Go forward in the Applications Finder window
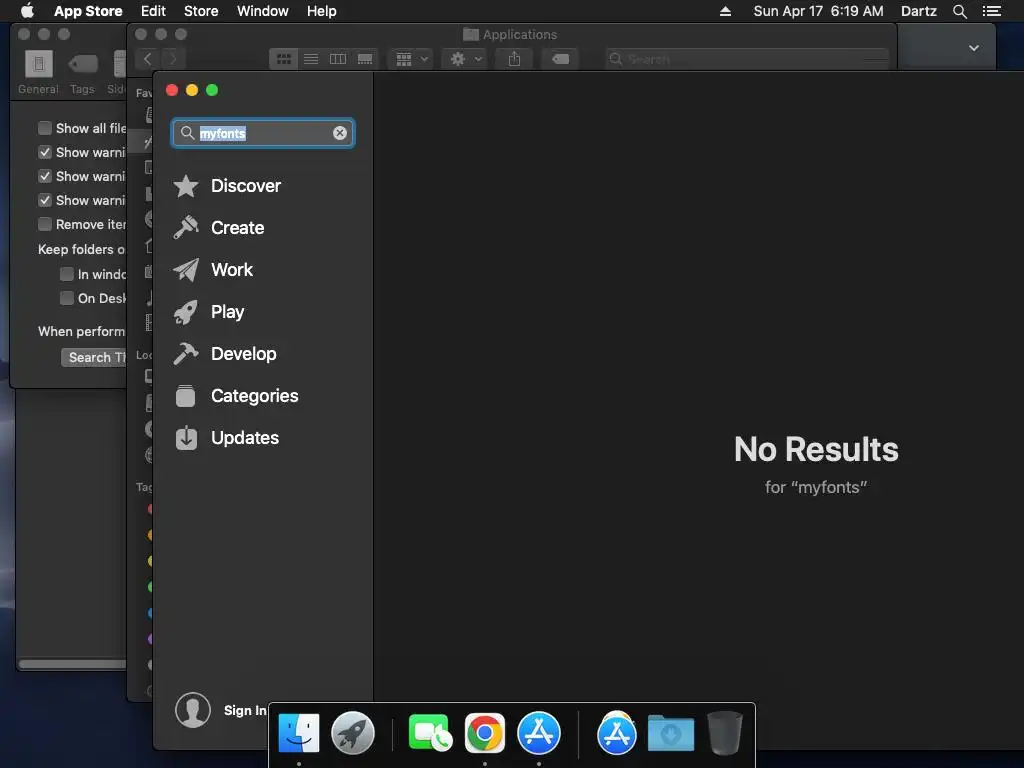1024x768 pixels. pyautogui.click(x=173, y=59)
